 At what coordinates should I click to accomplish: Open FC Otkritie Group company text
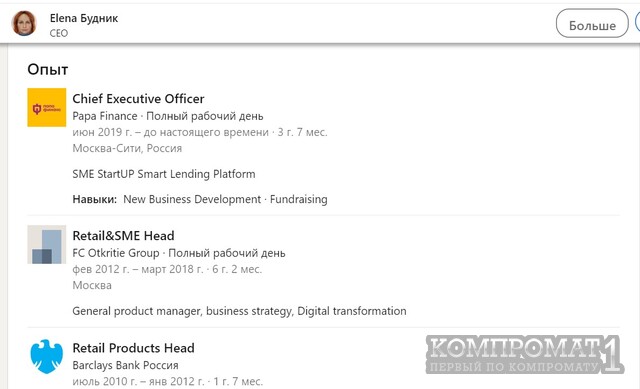coord(116,253)
